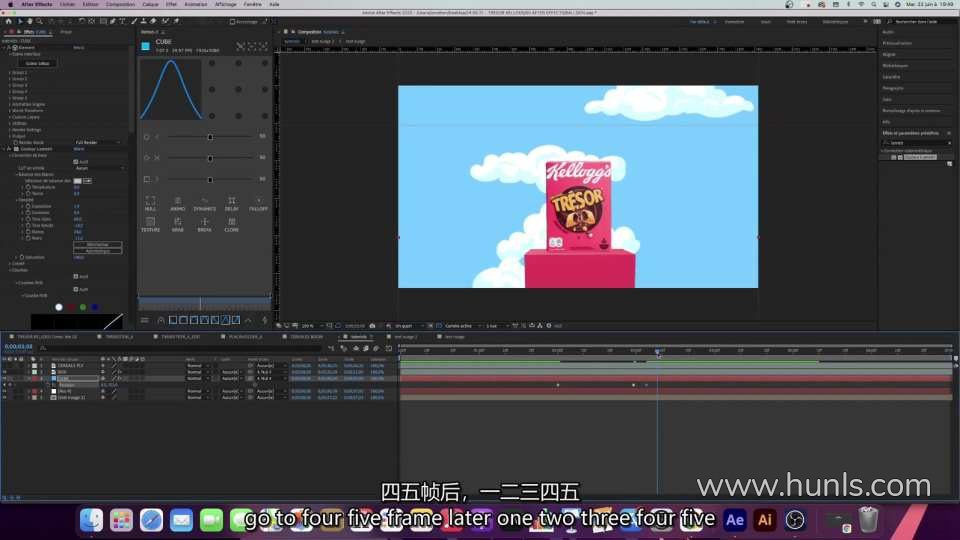
Task: Toggle the Actif checkbox under Correction de base
Action: pyautogui.click(x=75, y=161)
